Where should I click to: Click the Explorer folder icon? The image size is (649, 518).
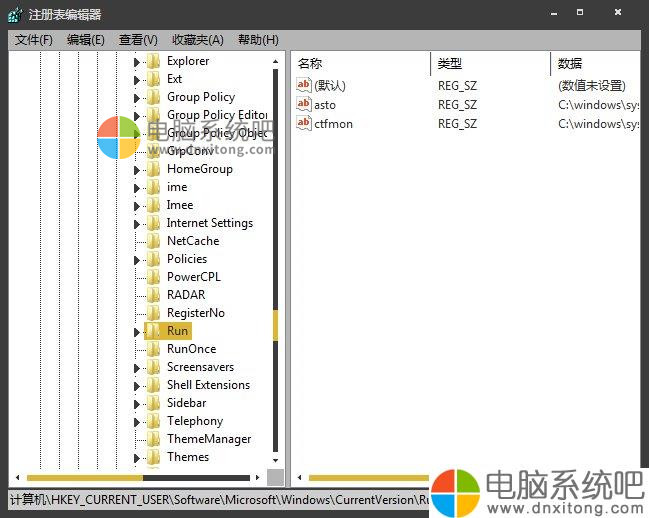(x=154, y=61)
